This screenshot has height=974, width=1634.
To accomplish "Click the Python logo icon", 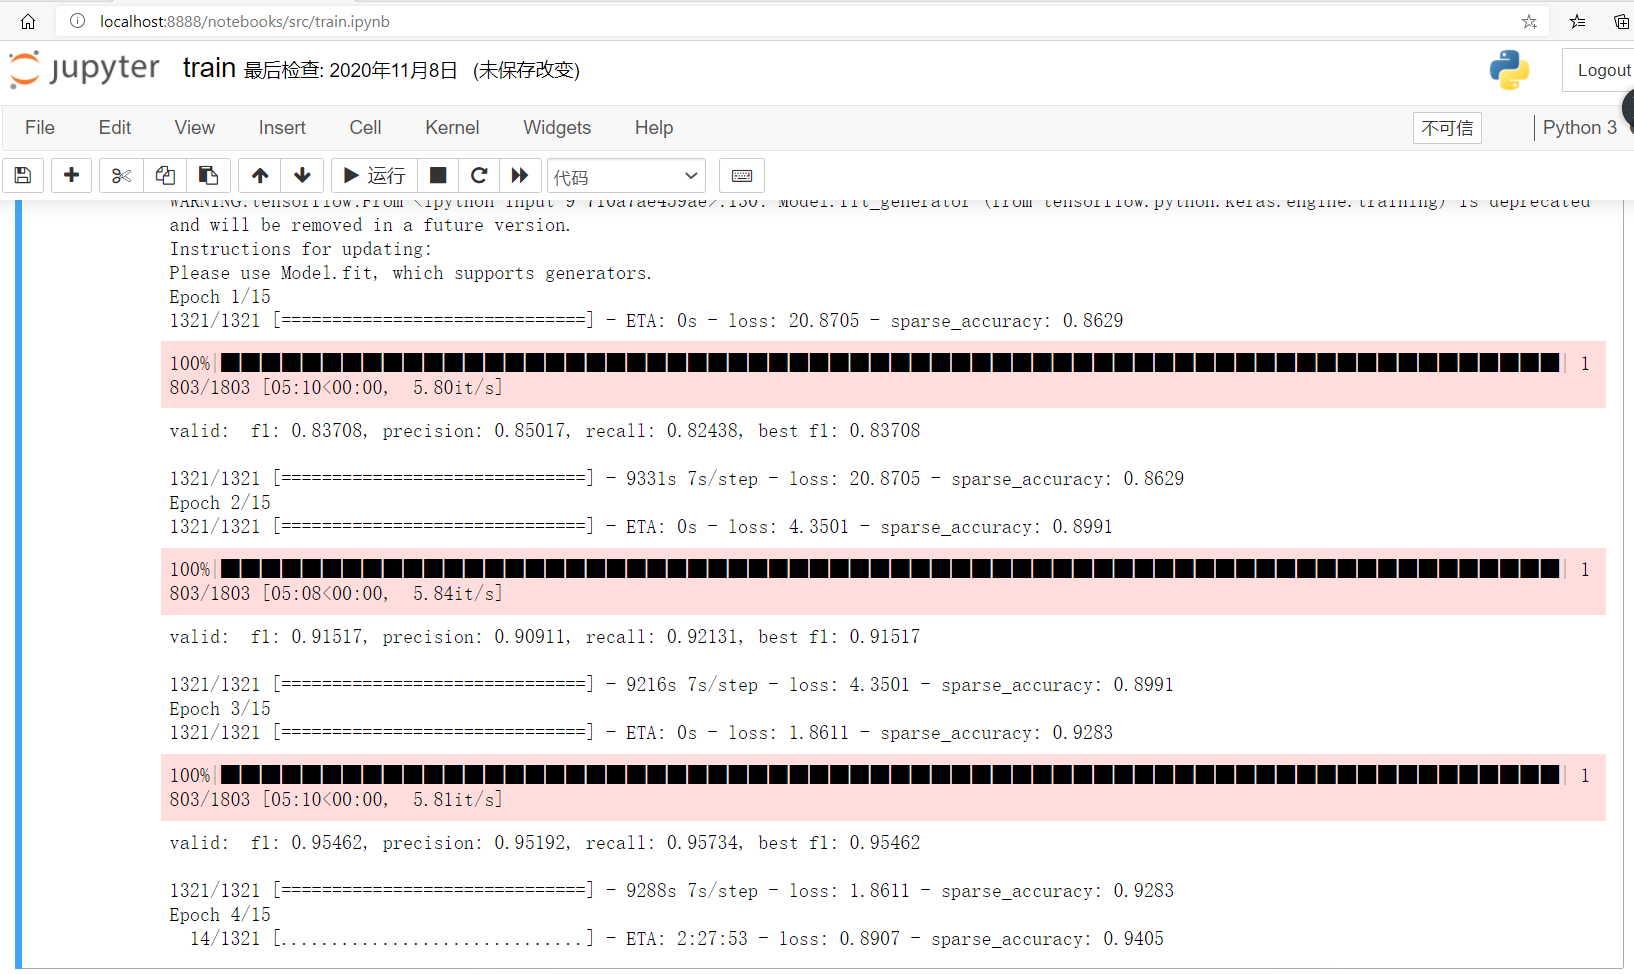I will click(x=1509, y=70).
